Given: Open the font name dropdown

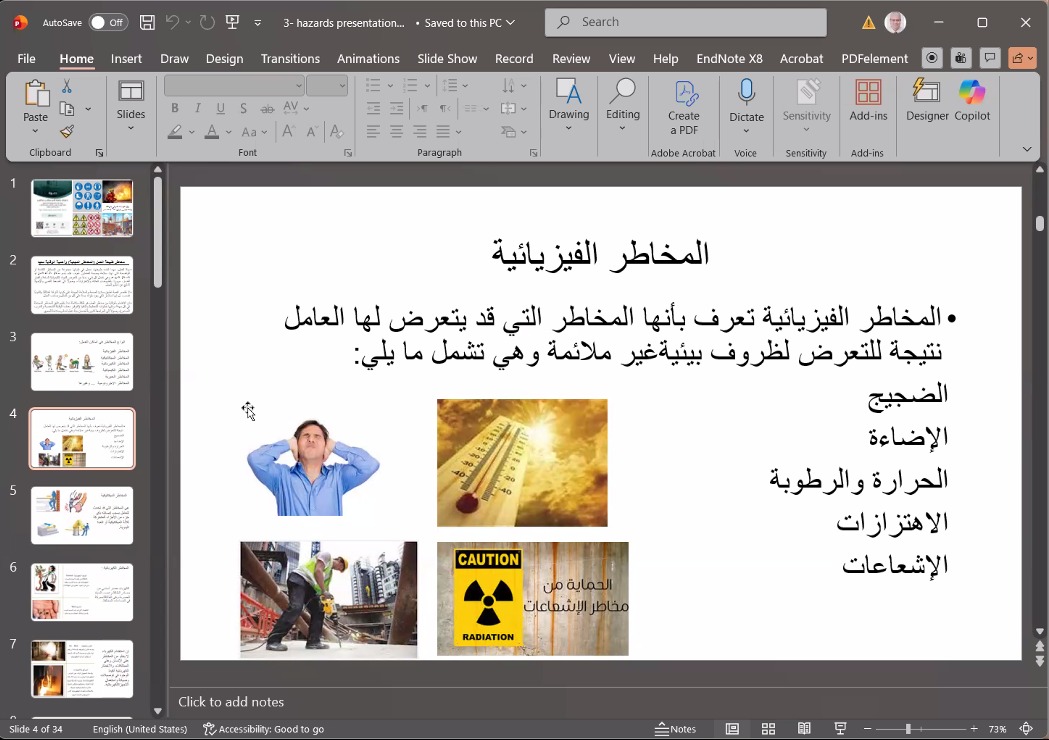Looking at the screenshot, I should tap(298, 86).
